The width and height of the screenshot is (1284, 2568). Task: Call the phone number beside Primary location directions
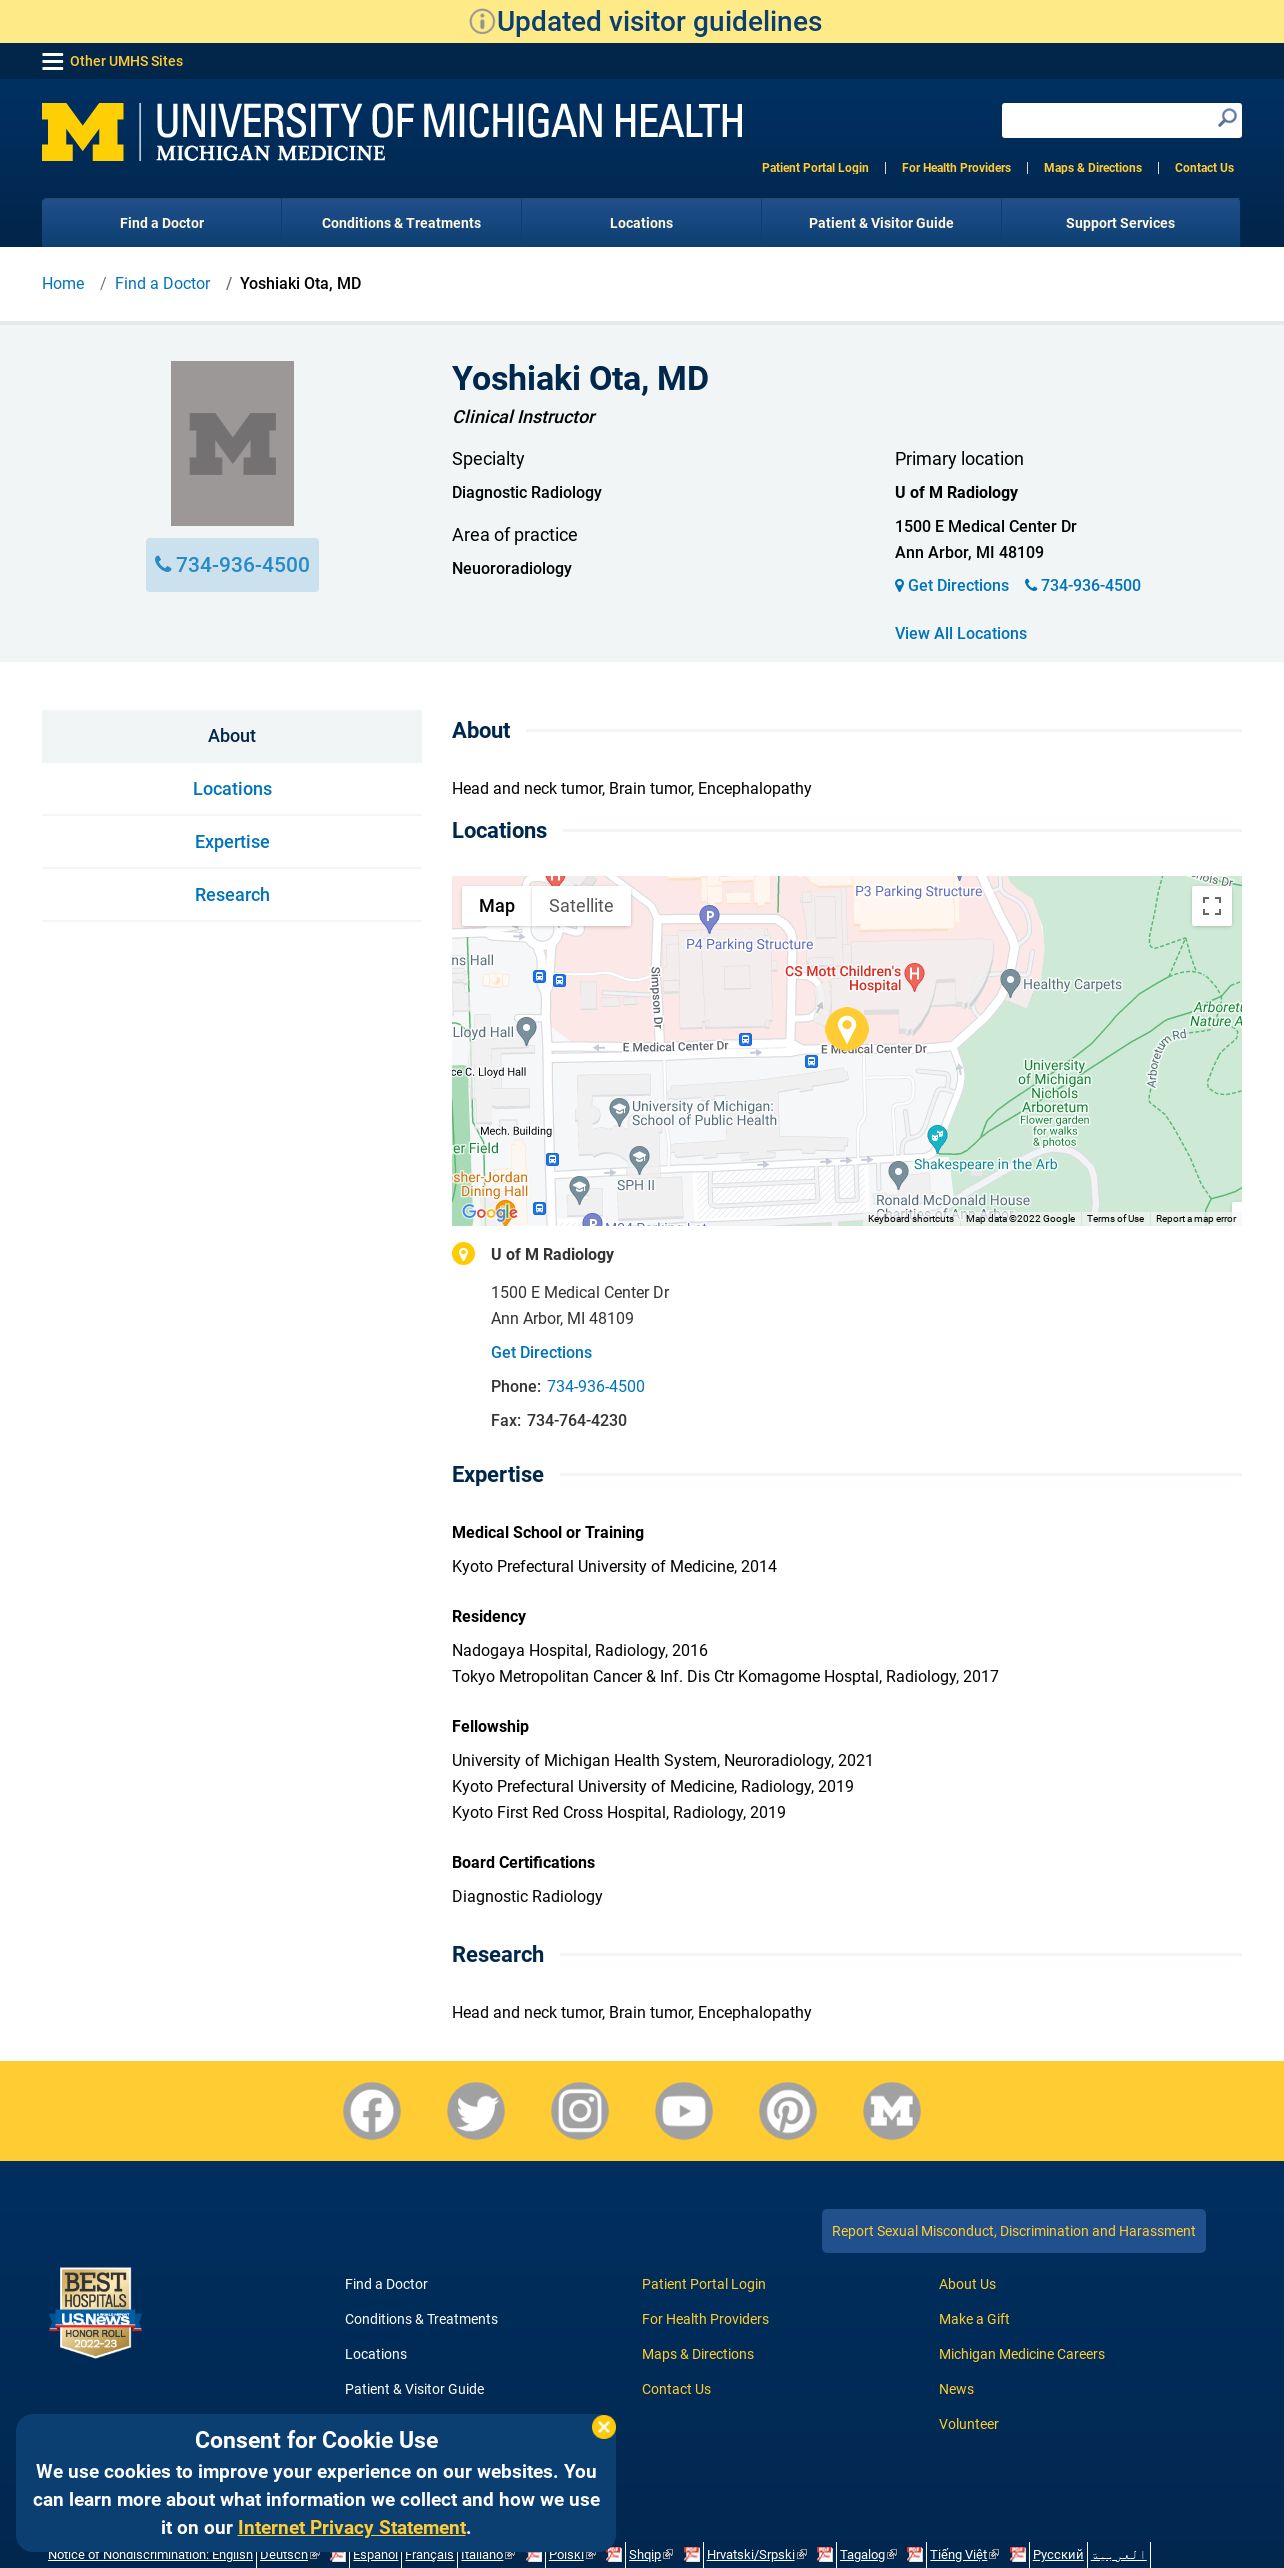click(1083, 586)
